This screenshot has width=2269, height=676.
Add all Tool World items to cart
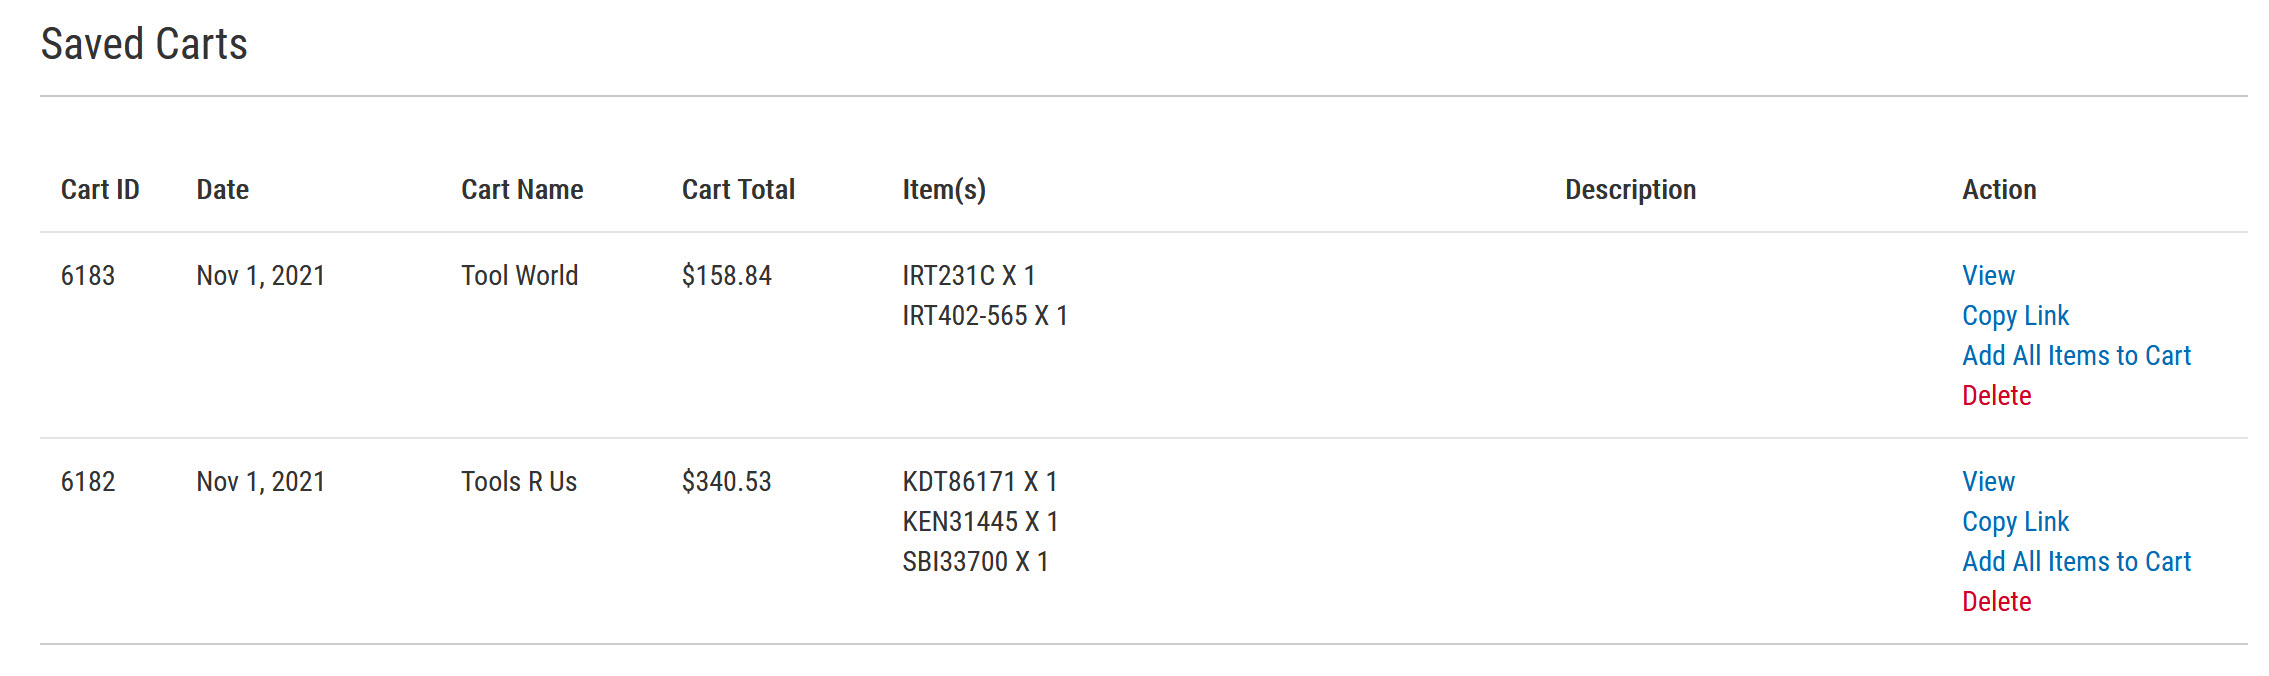[2075, 356]
